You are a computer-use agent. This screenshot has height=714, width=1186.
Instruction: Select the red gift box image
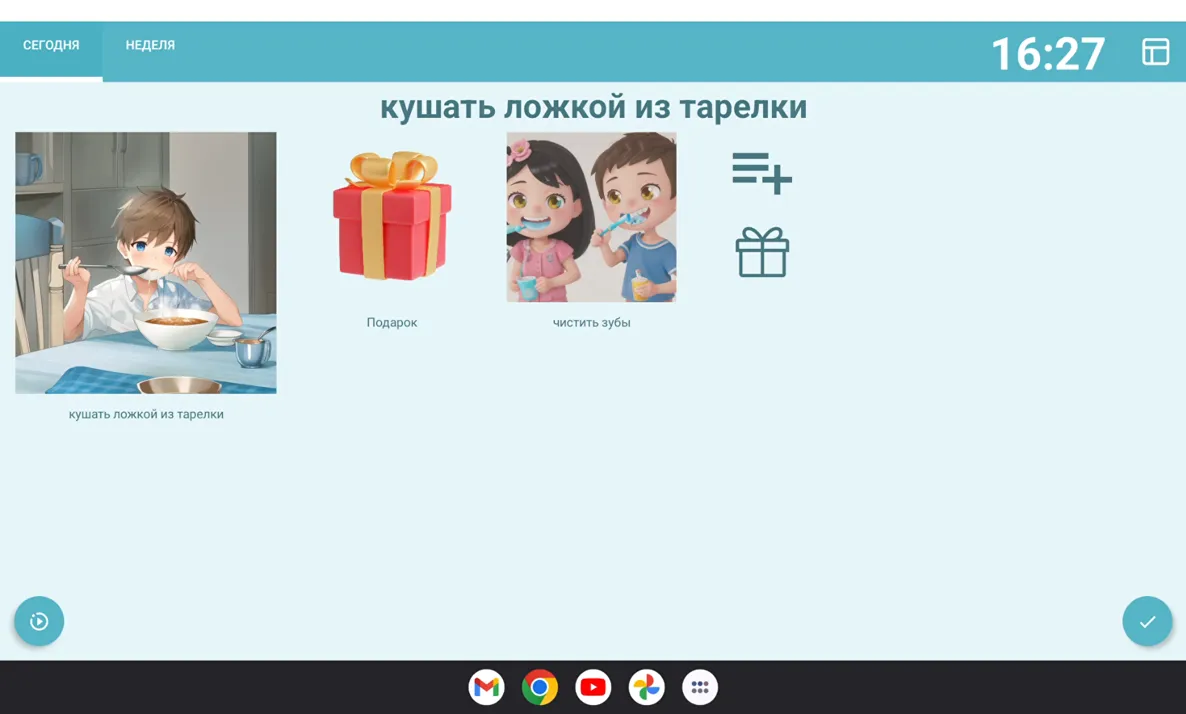(x=392, y=216)
